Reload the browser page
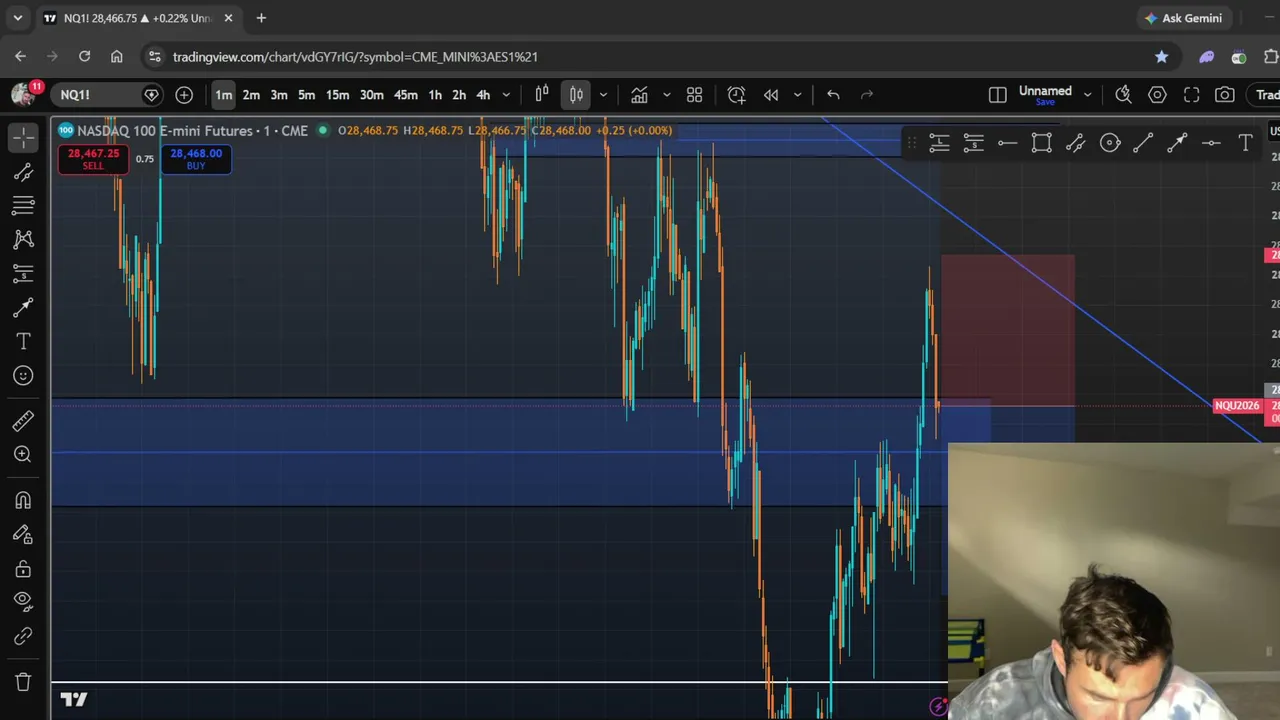This screenshot has width=1280, height=720. (84, 57)
